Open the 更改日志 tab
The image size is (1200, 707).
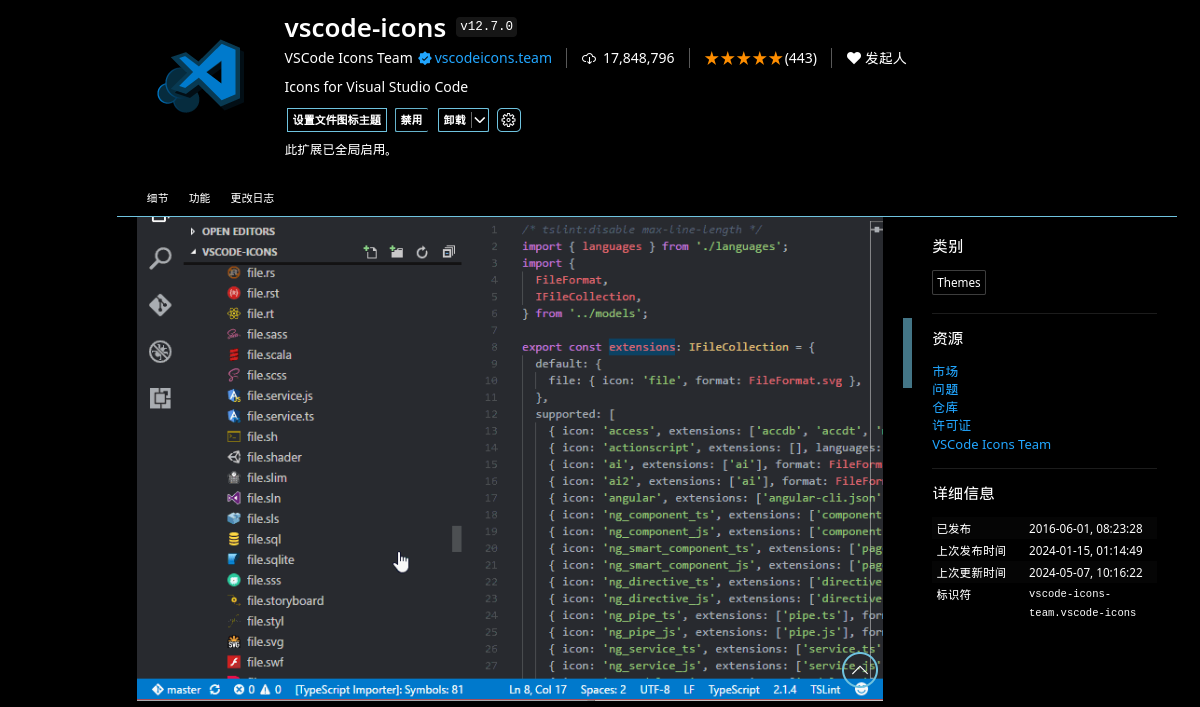tap(252, 198)
